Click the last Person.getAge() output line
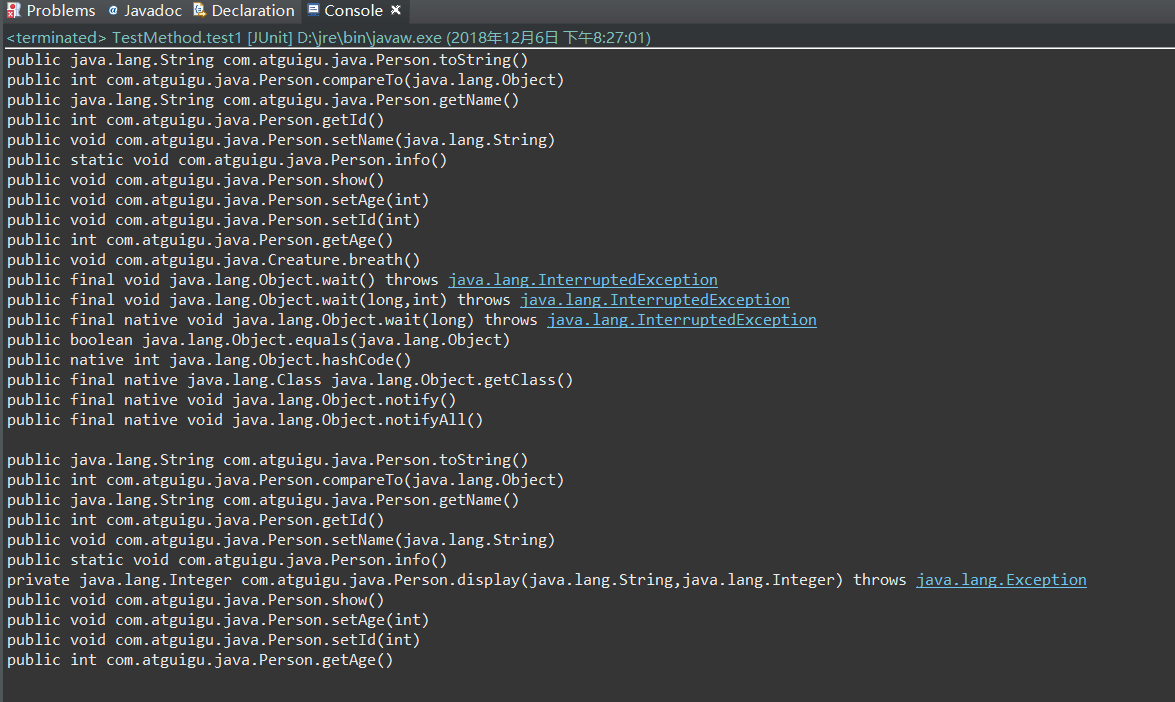 click(x=200, y=660)
